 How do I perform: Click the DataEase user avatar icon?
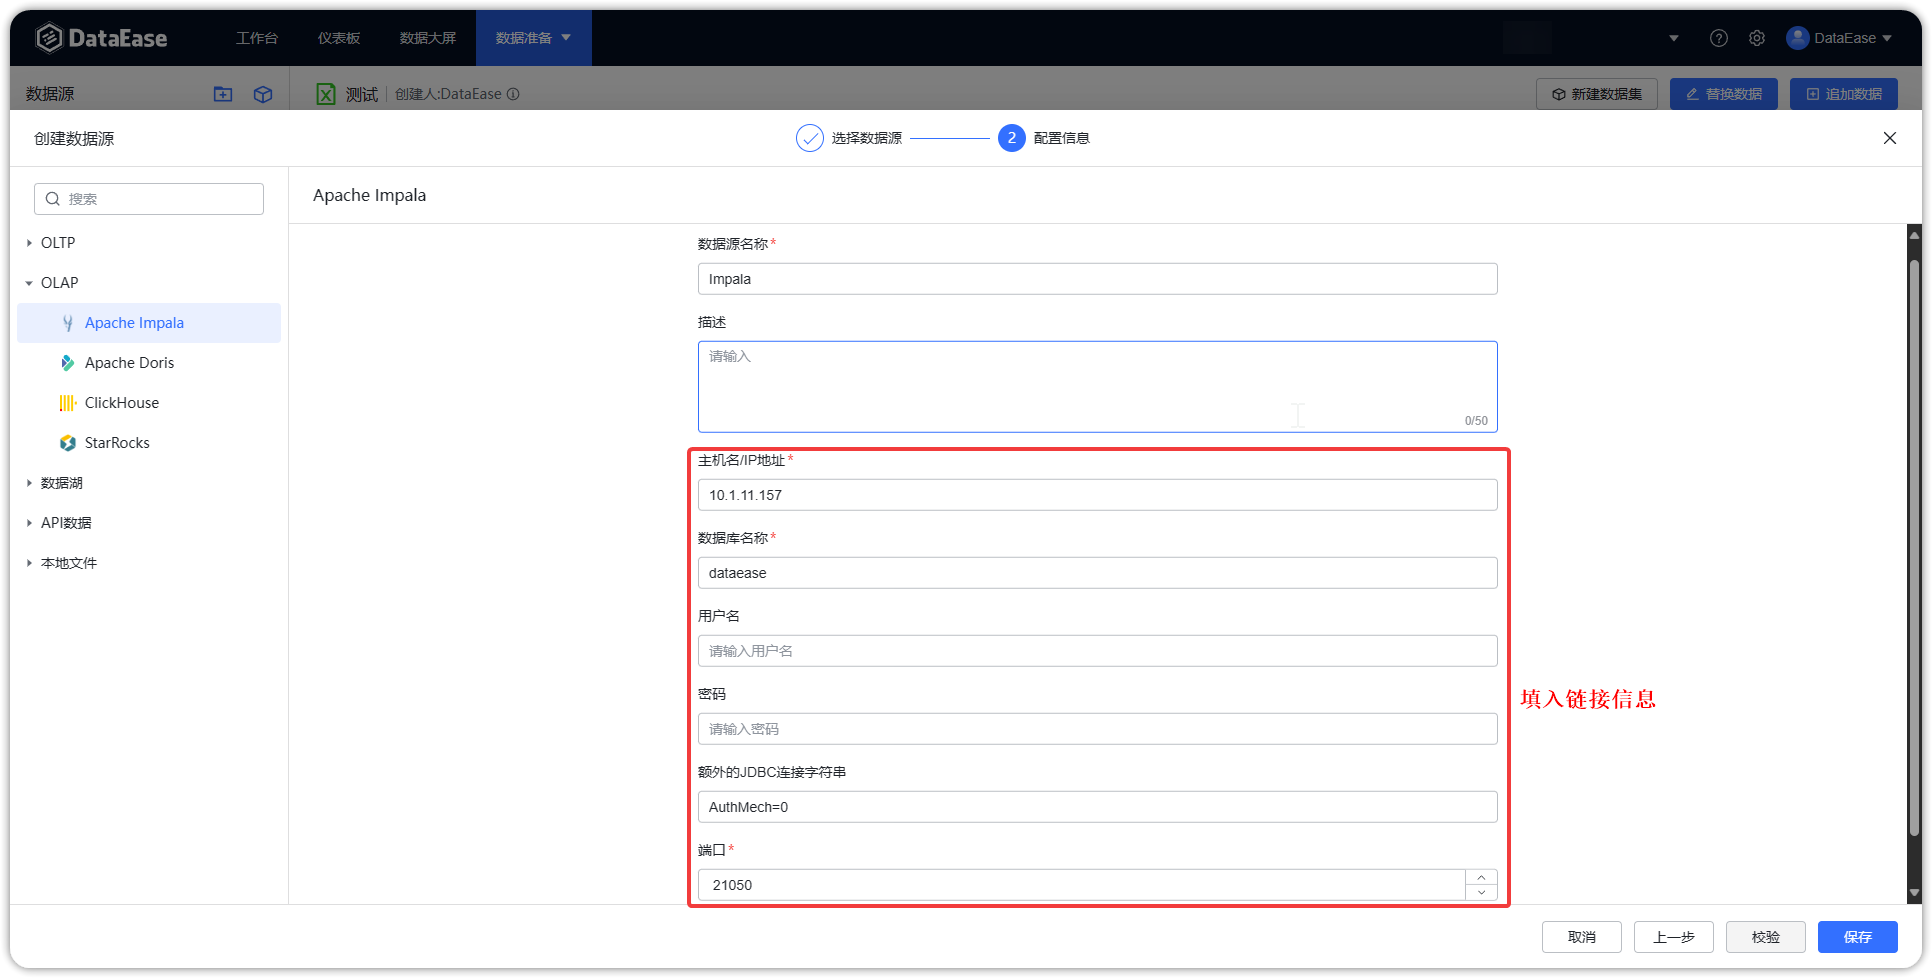[1798, 38]
